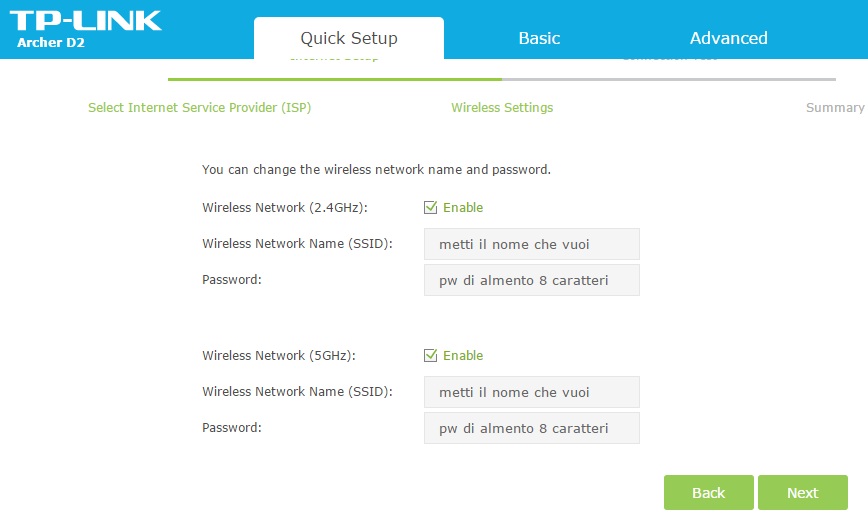Click the Wireless Network (2.4GHz) label

(285, 208)
